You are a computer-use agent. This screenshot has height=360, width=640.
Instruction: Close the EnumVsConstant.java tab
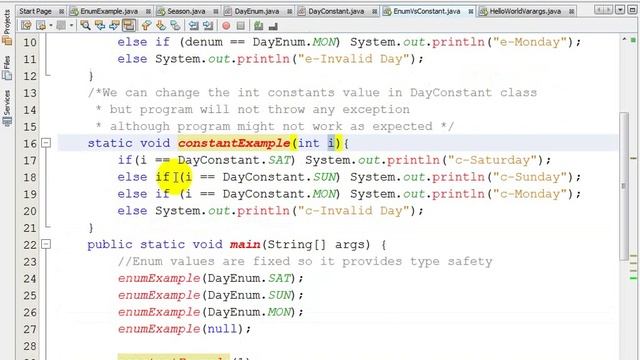(x=471, y=11)
